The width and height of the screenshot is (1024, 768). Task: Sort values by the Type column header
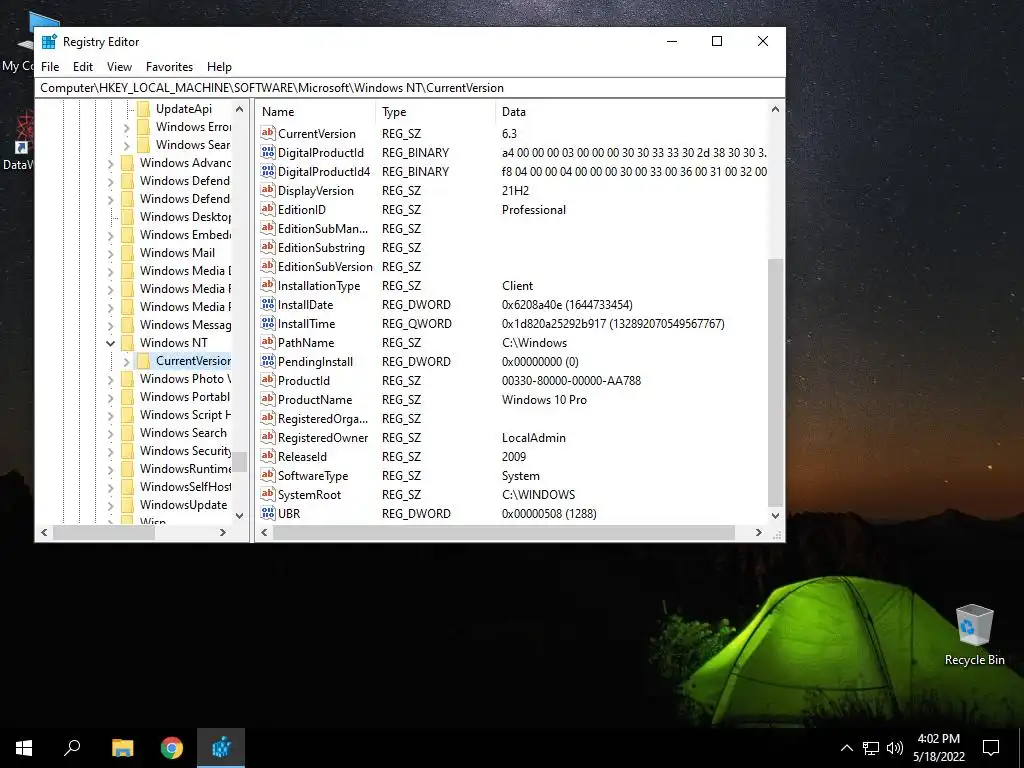pos(436,112)
